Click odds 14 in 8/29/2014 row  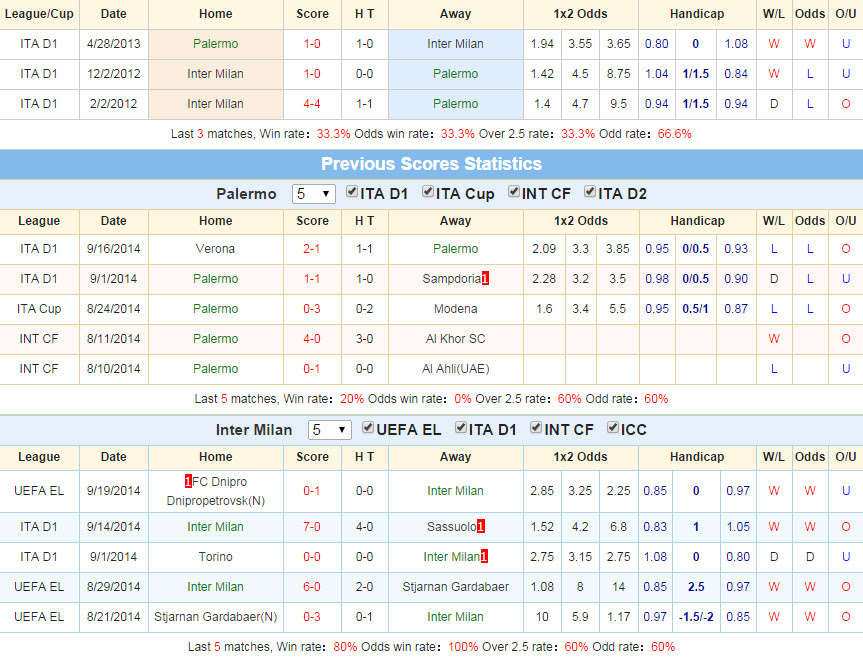point(618,587)
